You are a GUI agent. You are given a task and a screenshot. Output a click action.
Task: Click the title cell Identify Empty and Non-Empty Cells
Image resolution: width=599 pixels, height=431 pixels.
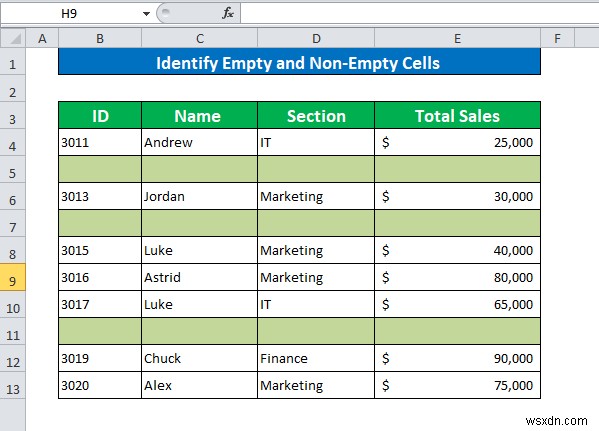point(299,62)
